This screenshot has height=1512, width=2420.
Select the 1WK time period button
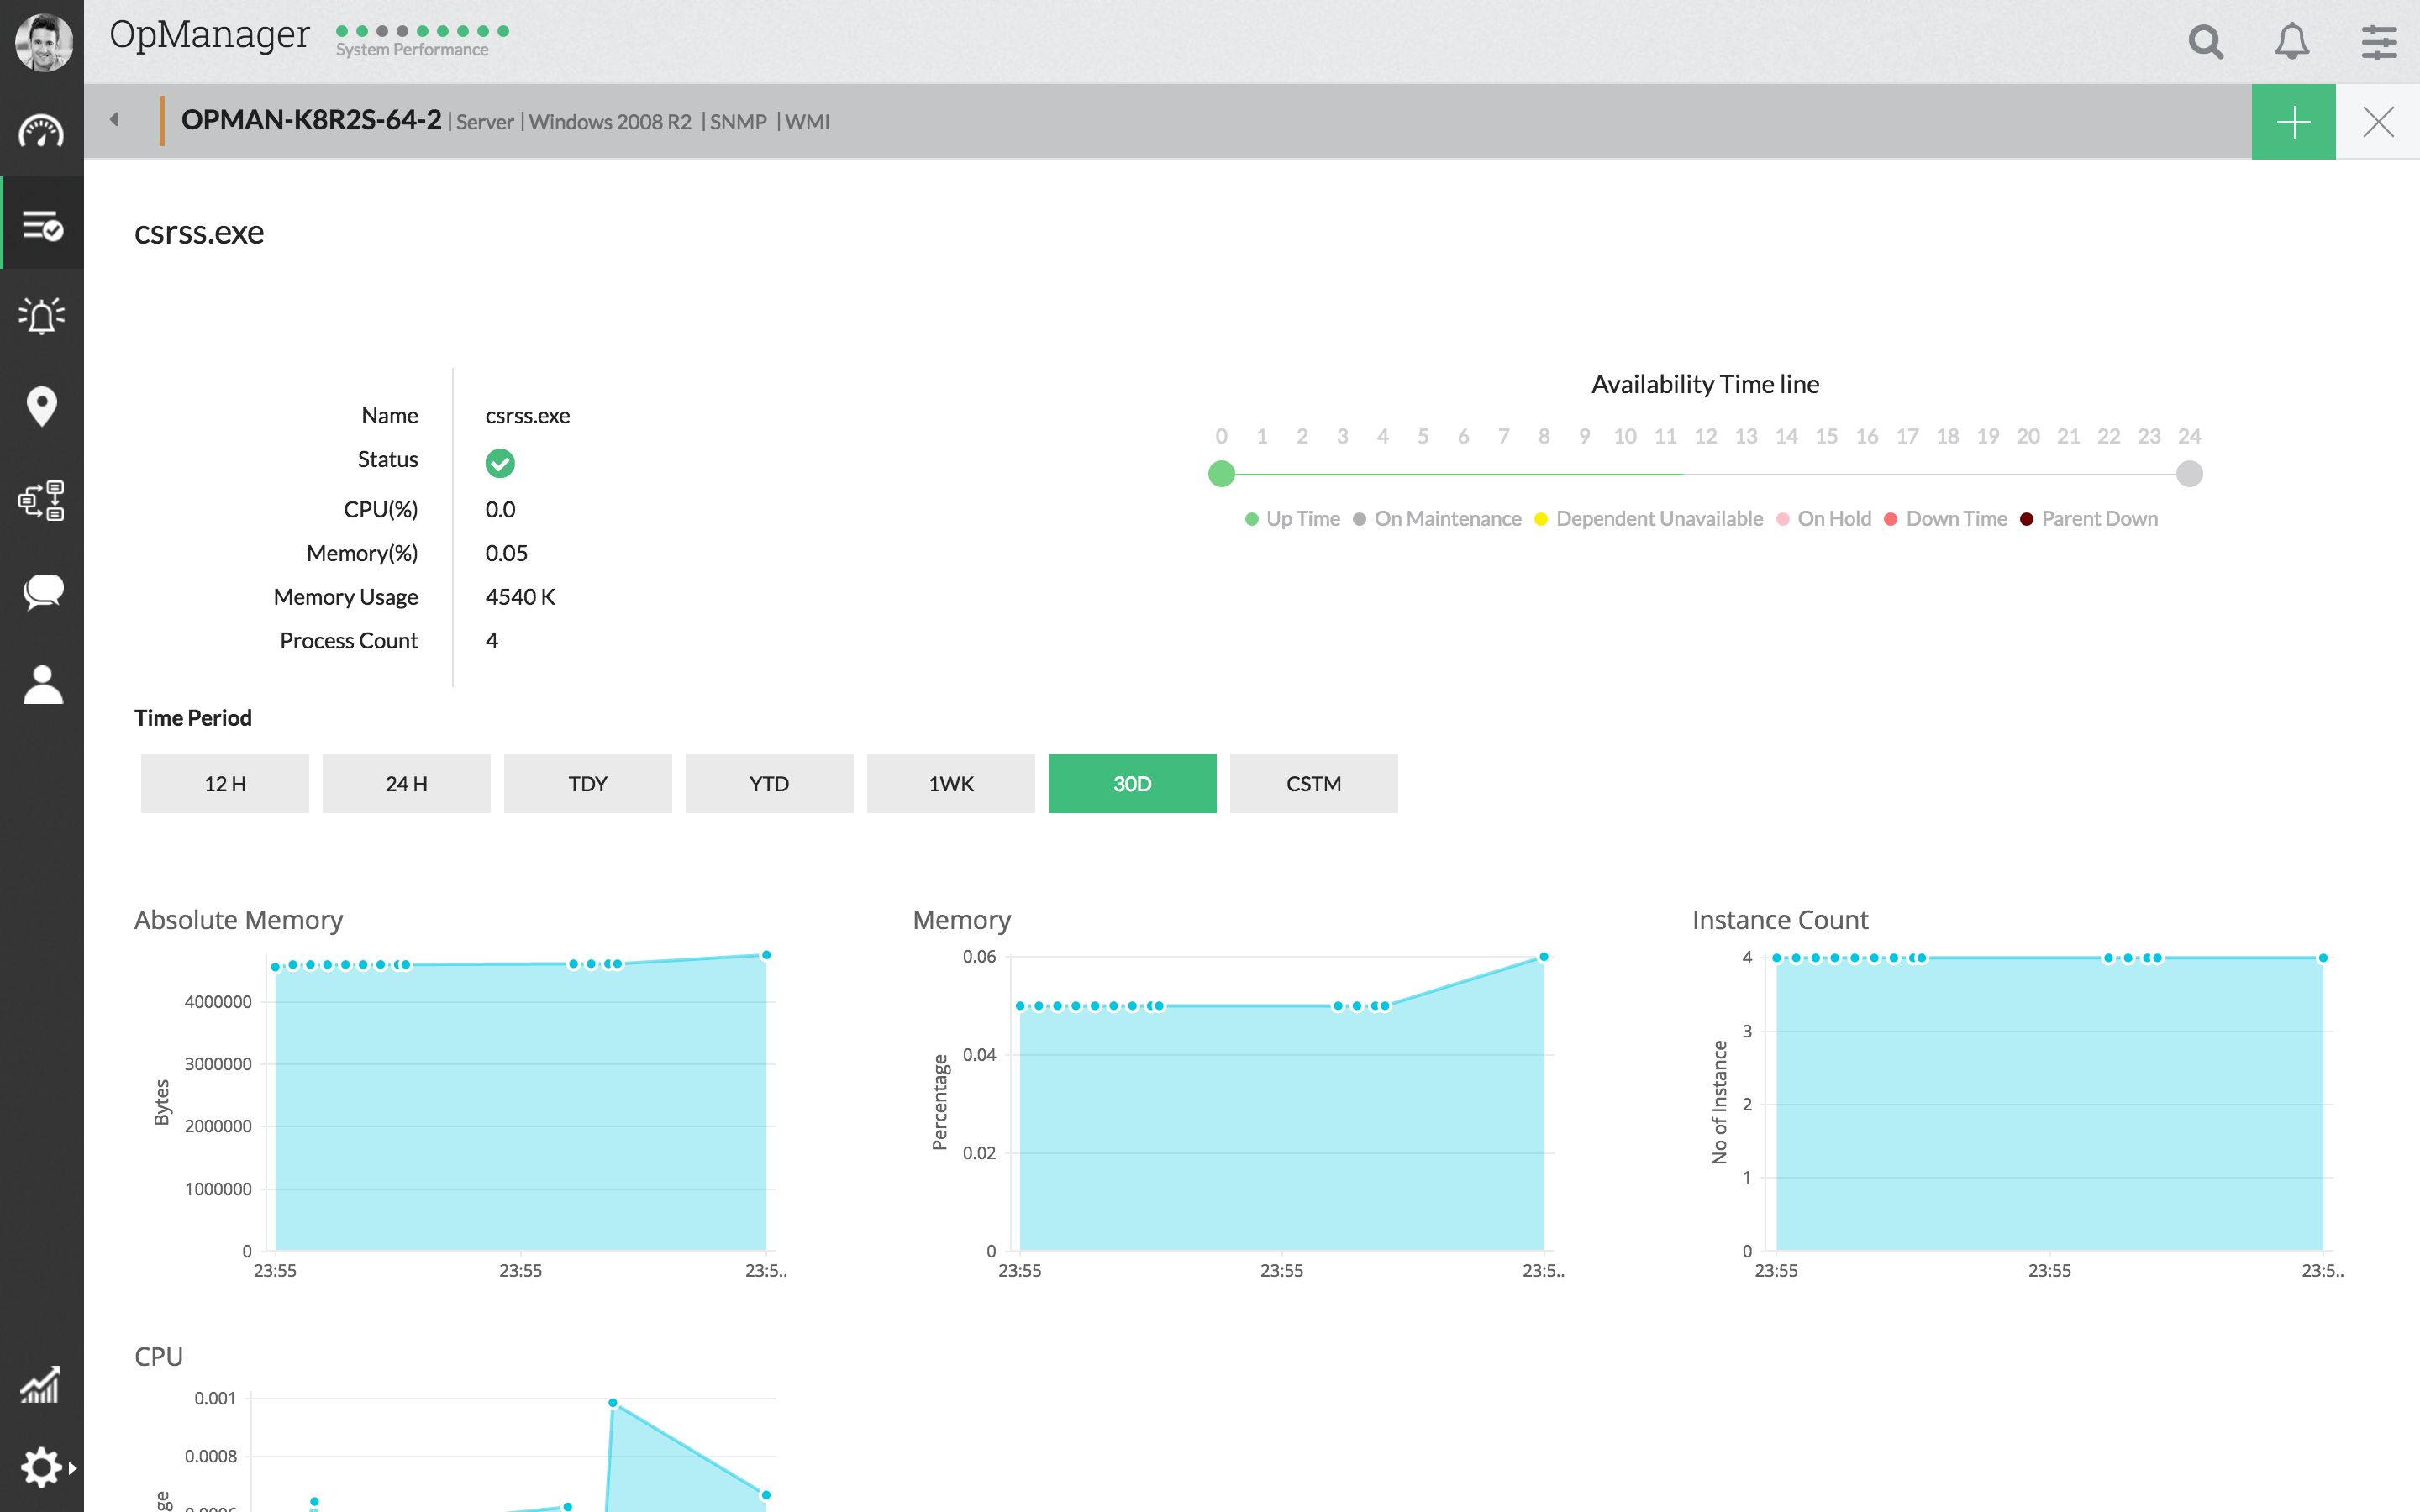[950, 783]
